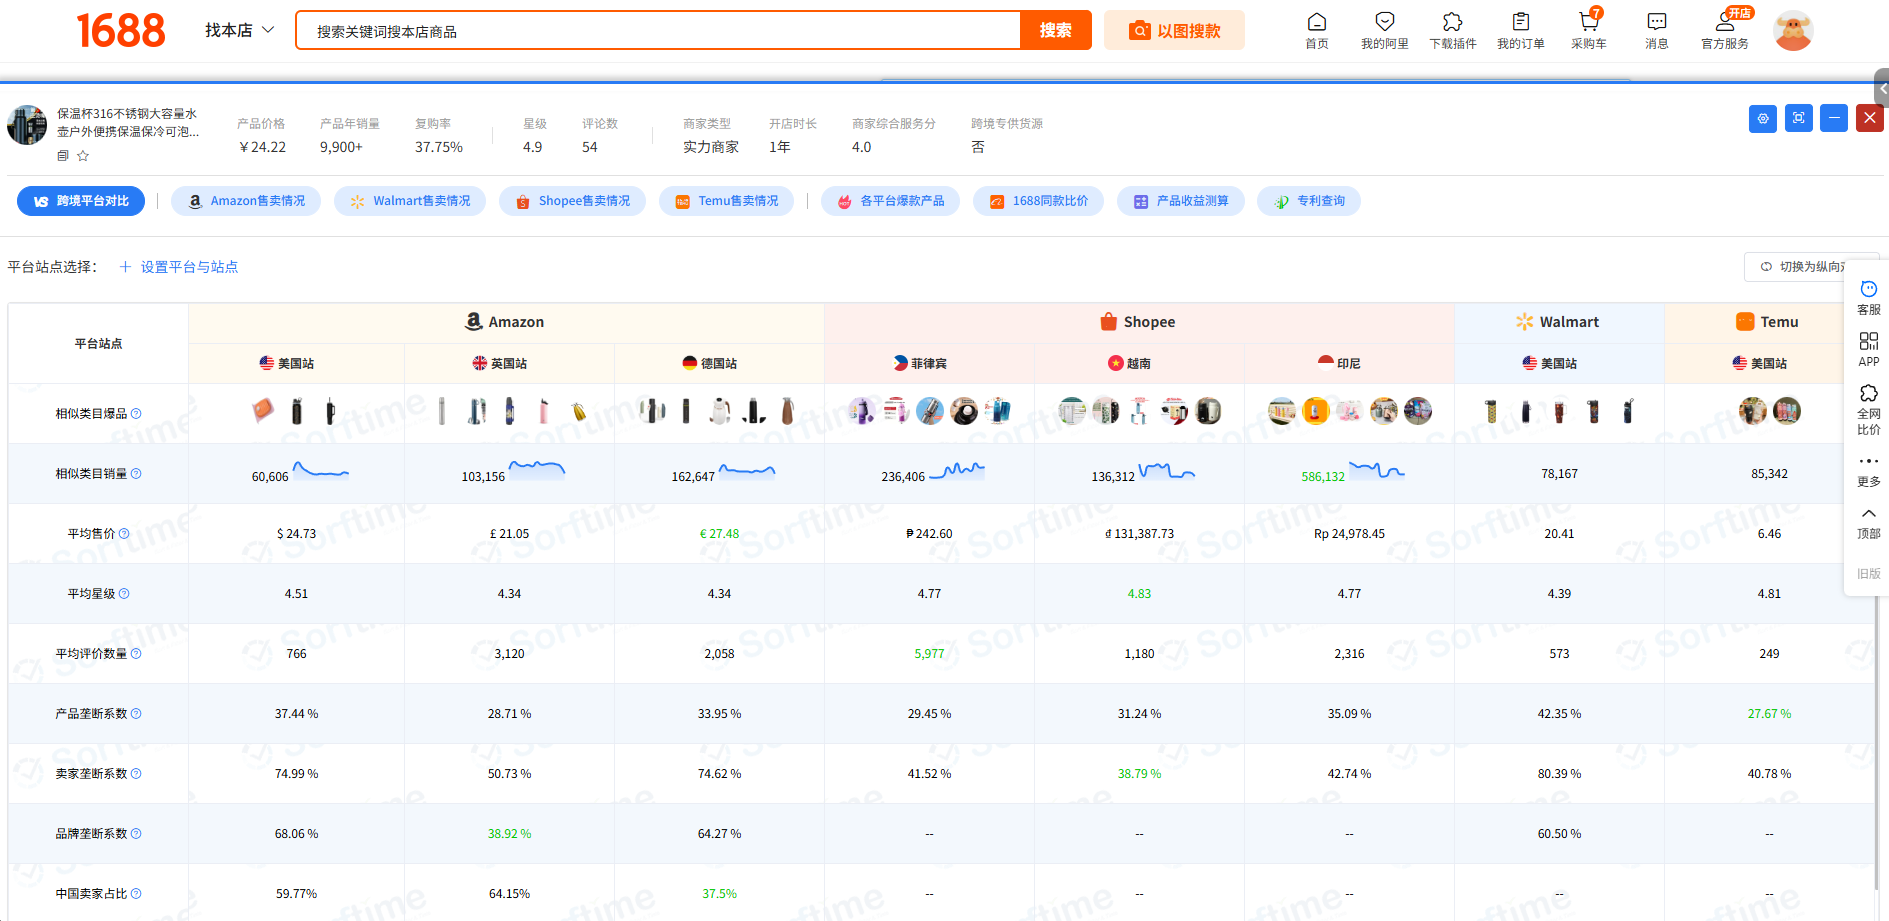Click the US Amazon sales trend sparkline
1889x921 pixels.
320,471
